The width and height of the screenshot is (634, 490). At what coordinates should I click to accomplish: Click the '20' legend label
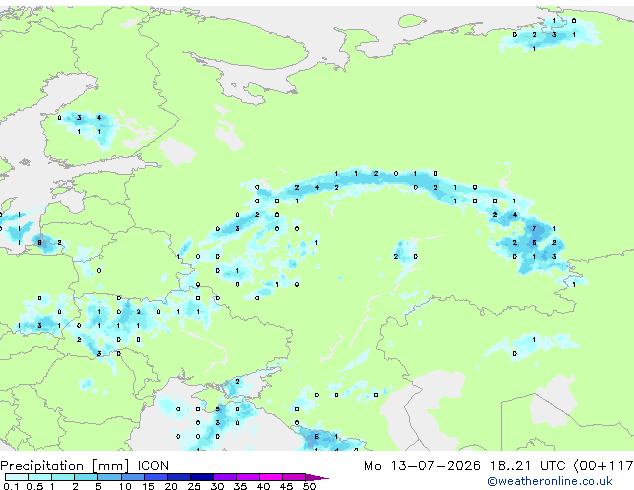point(171,486)
